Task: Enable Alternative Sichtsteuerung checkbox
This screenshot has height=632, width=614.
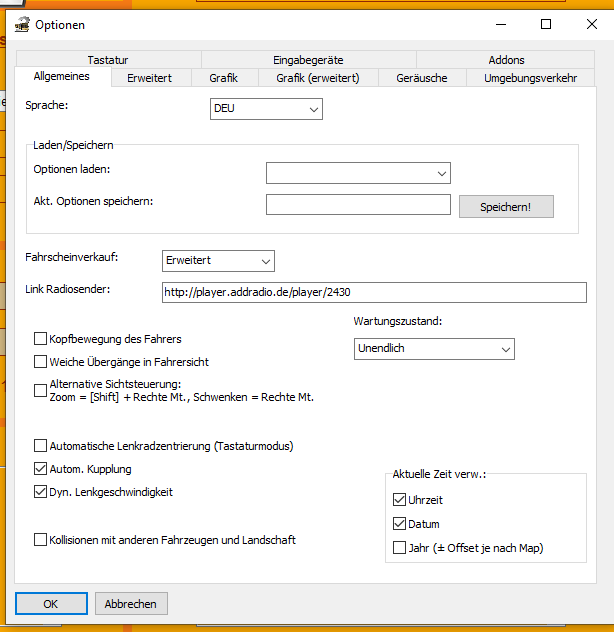Action: pos(41,390)
